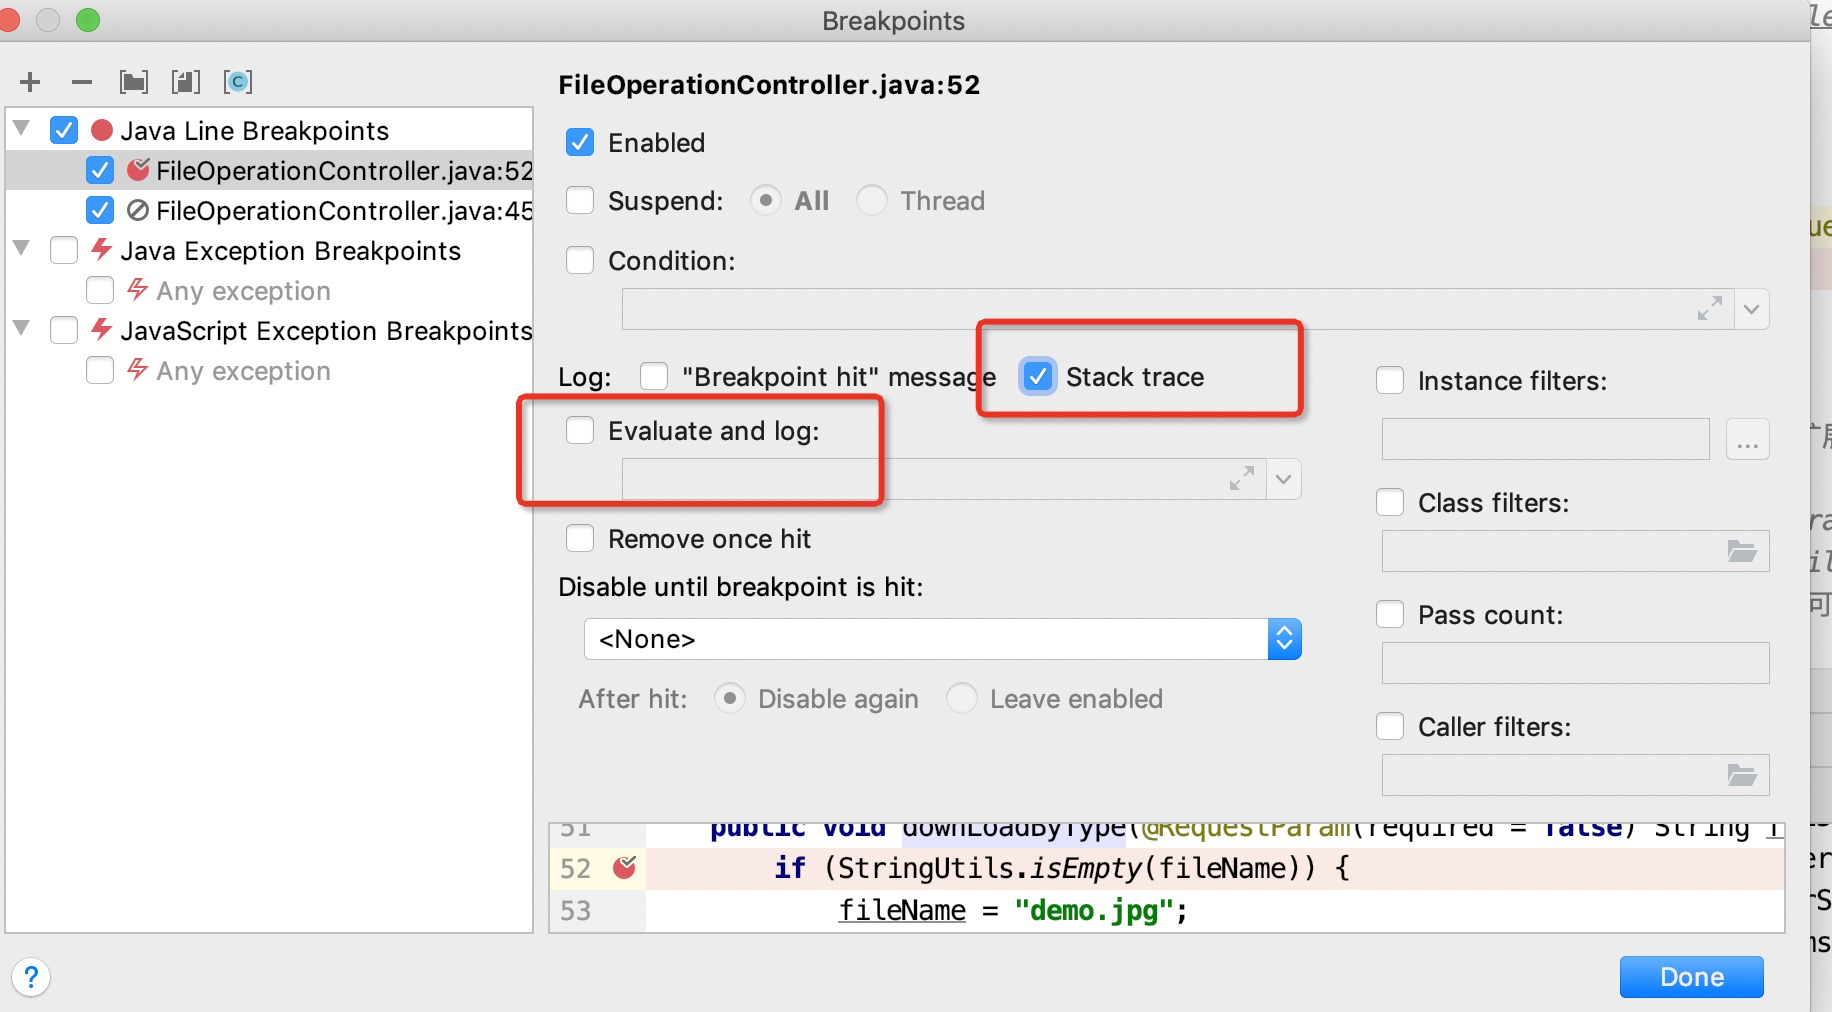This screenshot has width=1832, height=1012.
Task: Focus the Condition expression field
Action: click(x=1178, y=309)
